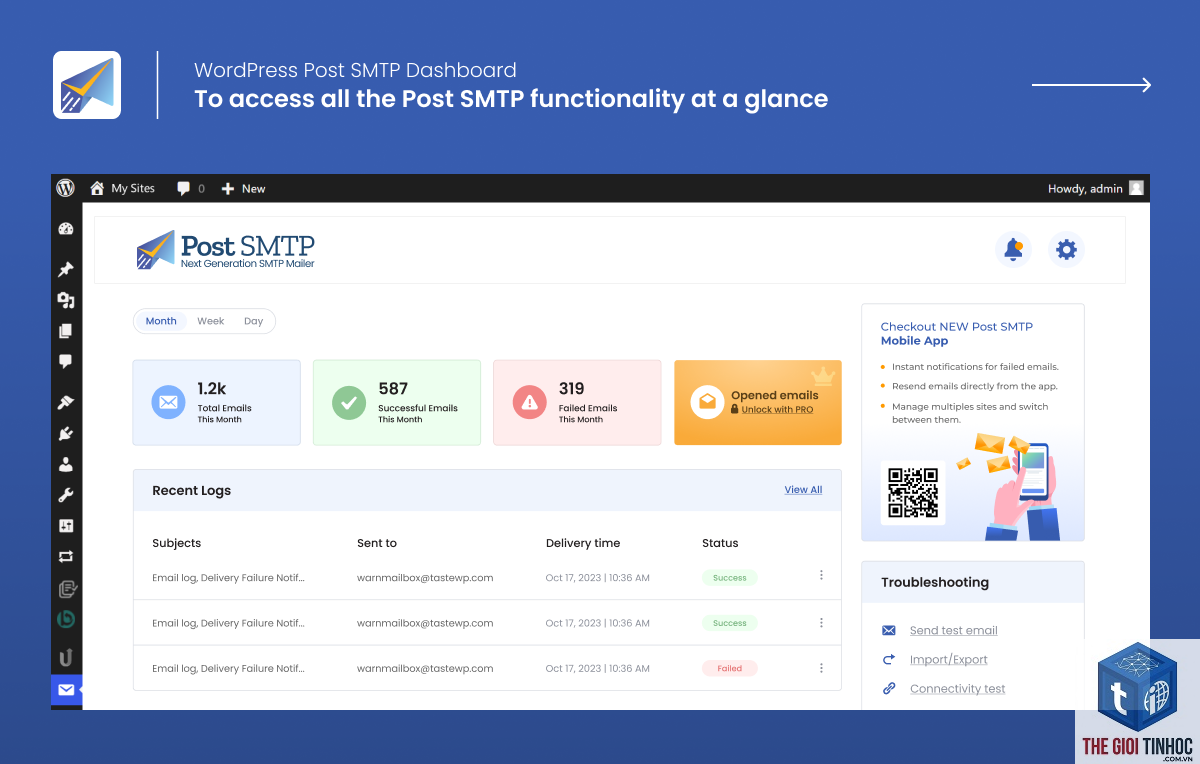
Task: Click the U-shaped sidebar icon
Action: coord(66,657)
